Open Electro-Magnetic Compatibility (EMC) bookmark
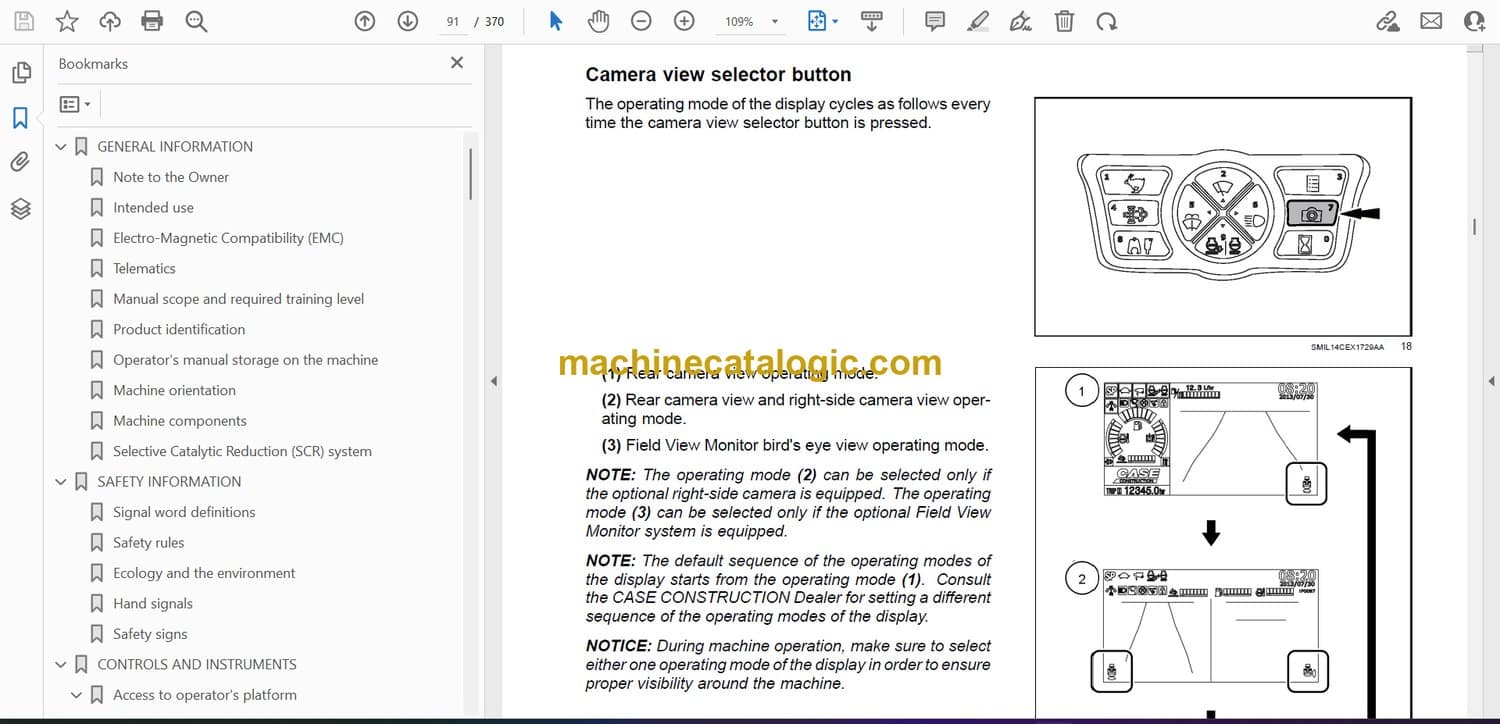Image resolution: width=1500 pixels, height=724 pixels. coord(228,238)
